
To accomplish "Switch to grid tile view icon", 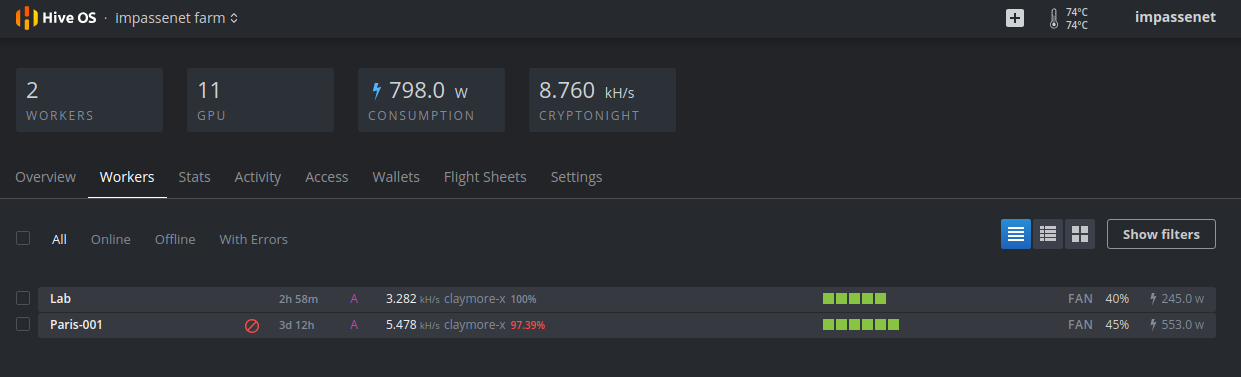I will [x=1080, y=234].
